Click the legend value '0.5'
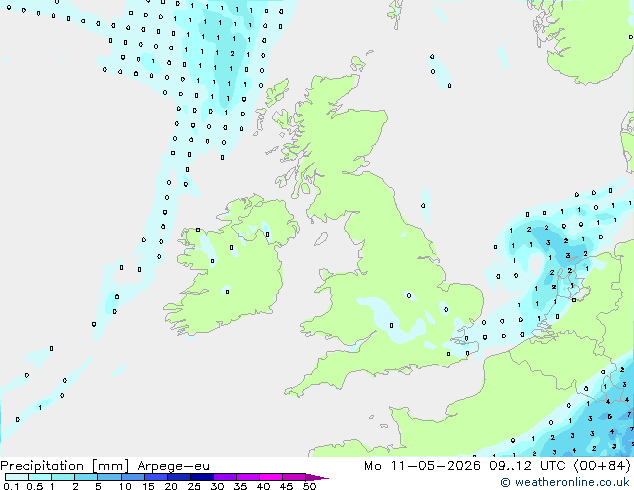 click(34, 486)
